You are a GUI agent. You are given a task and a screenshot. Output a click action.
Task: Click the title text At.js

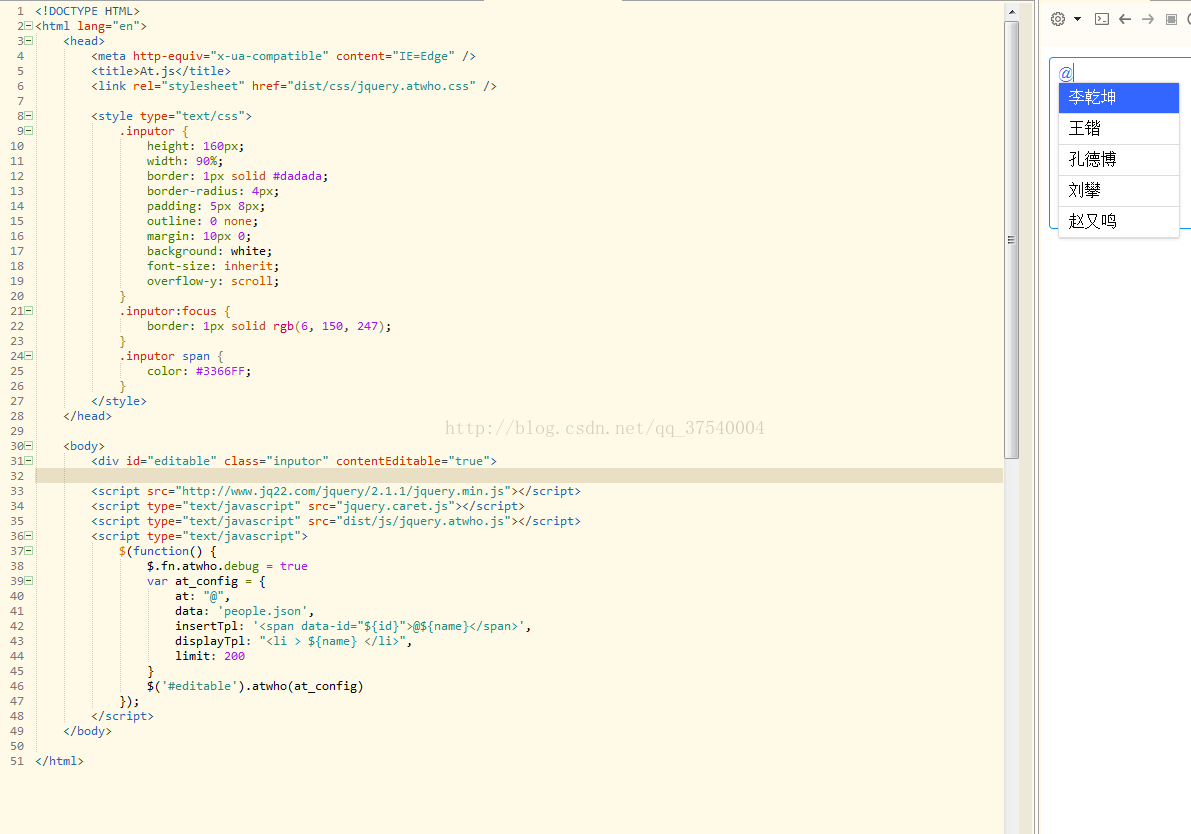tap(157, 71)
